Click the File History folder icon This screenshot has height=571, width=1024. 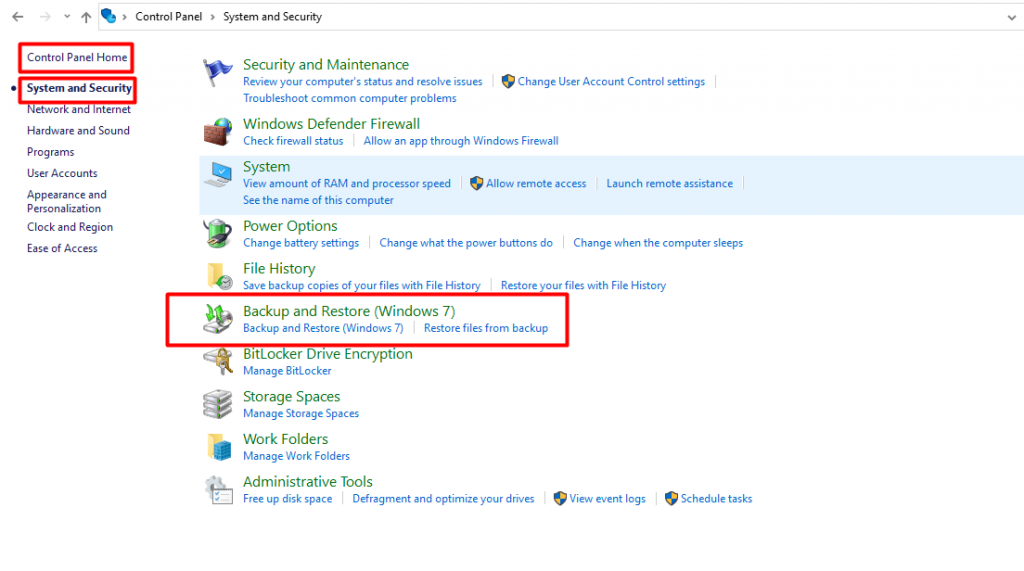click(x=218, y=276)
